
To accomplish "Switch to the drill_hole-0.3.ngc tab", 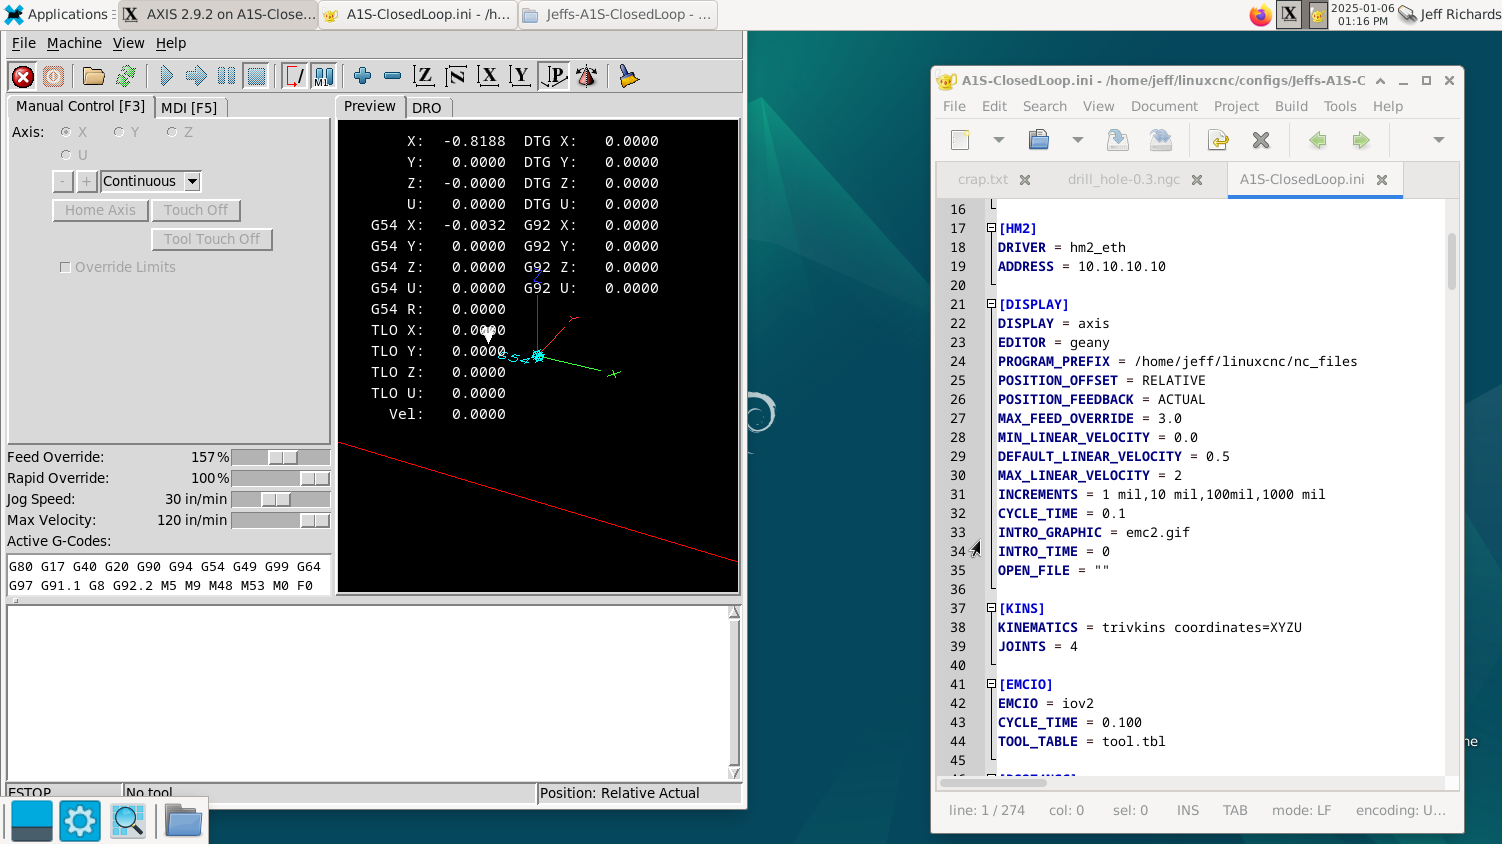I will pyautogui.click(x=1123, y=179).
